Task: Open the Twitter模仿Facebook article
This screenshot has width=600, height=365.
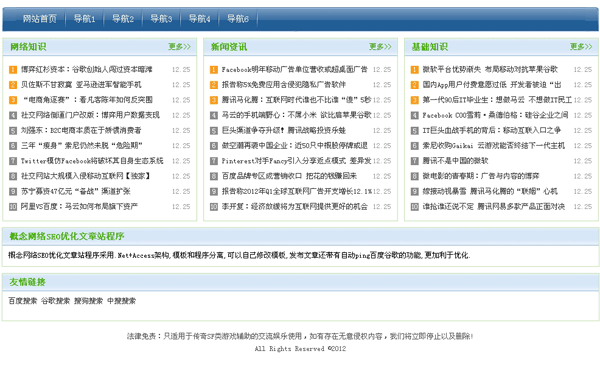Action: point(92,161)
